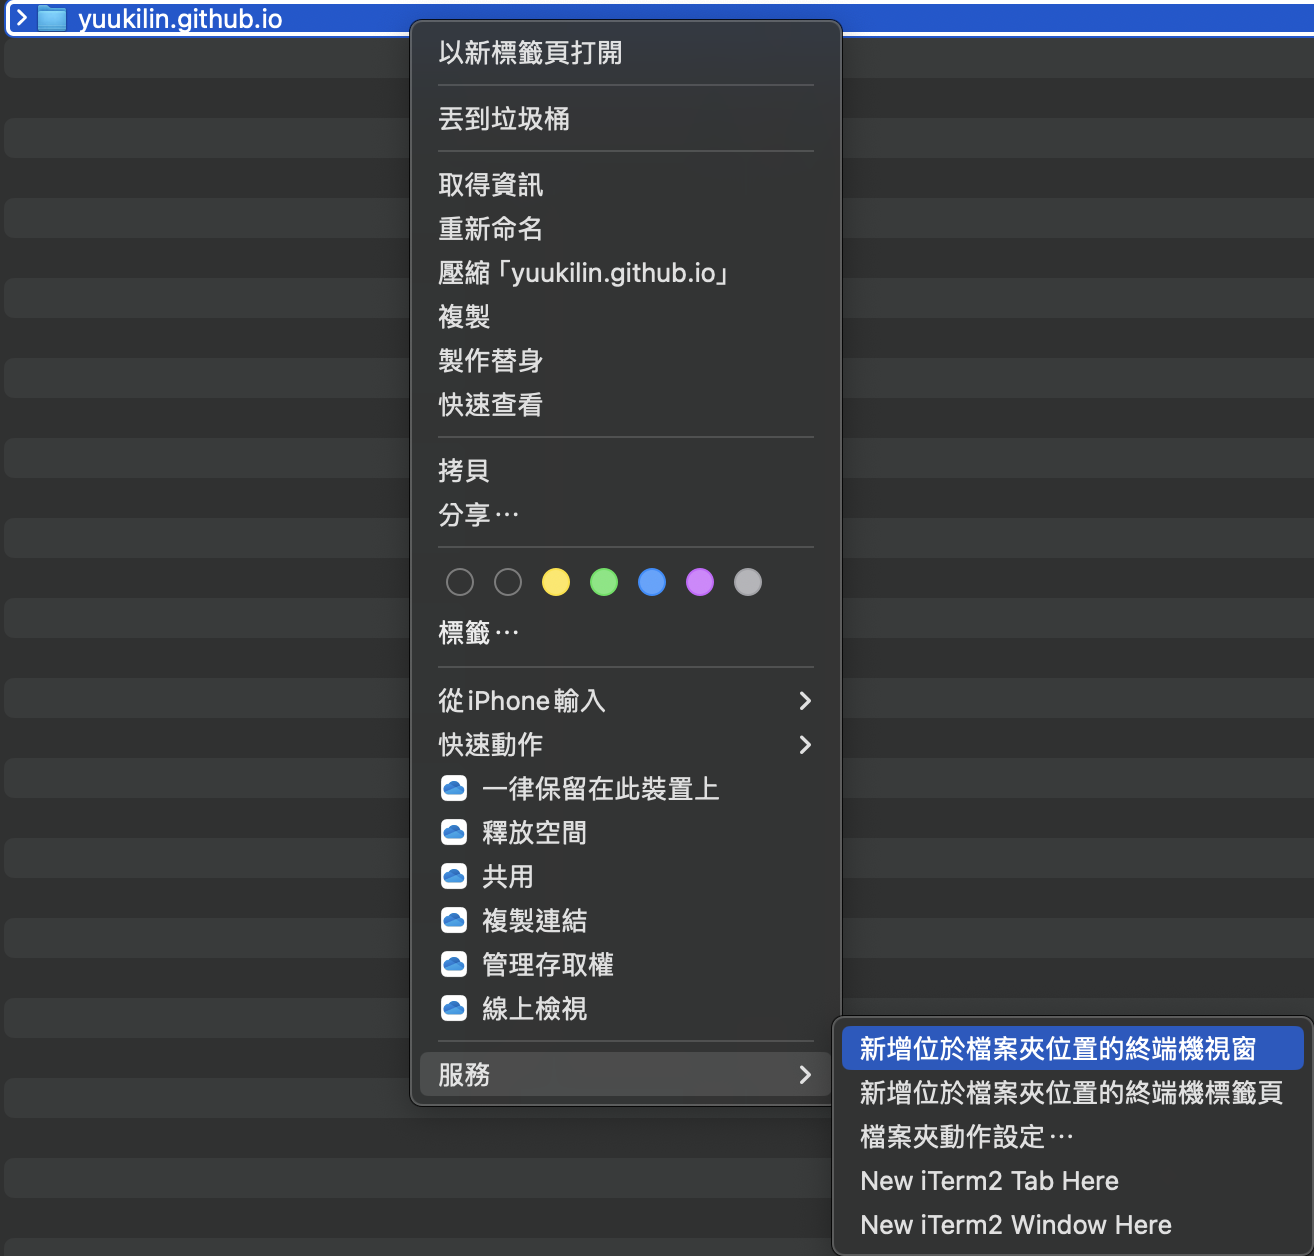The height and width of the screenshot is (1256, 1314).
Task: Toggle the blue tag circle
Action: click(x=652, y=582)
